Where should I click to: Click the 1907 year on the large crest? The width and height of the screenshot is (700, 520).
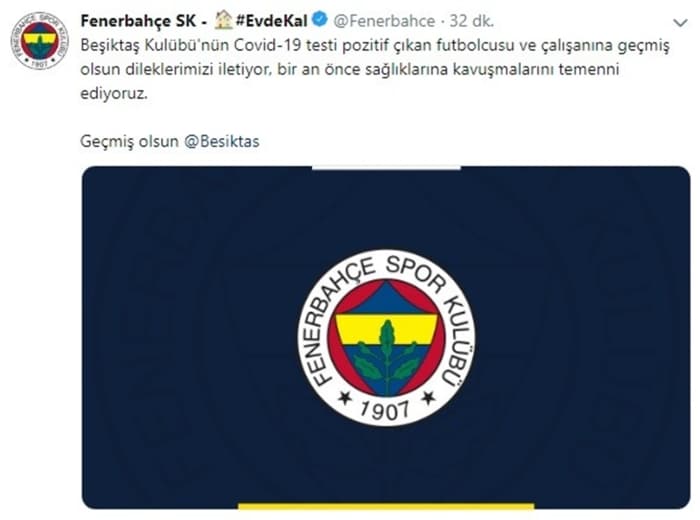[x=385, y=410]
